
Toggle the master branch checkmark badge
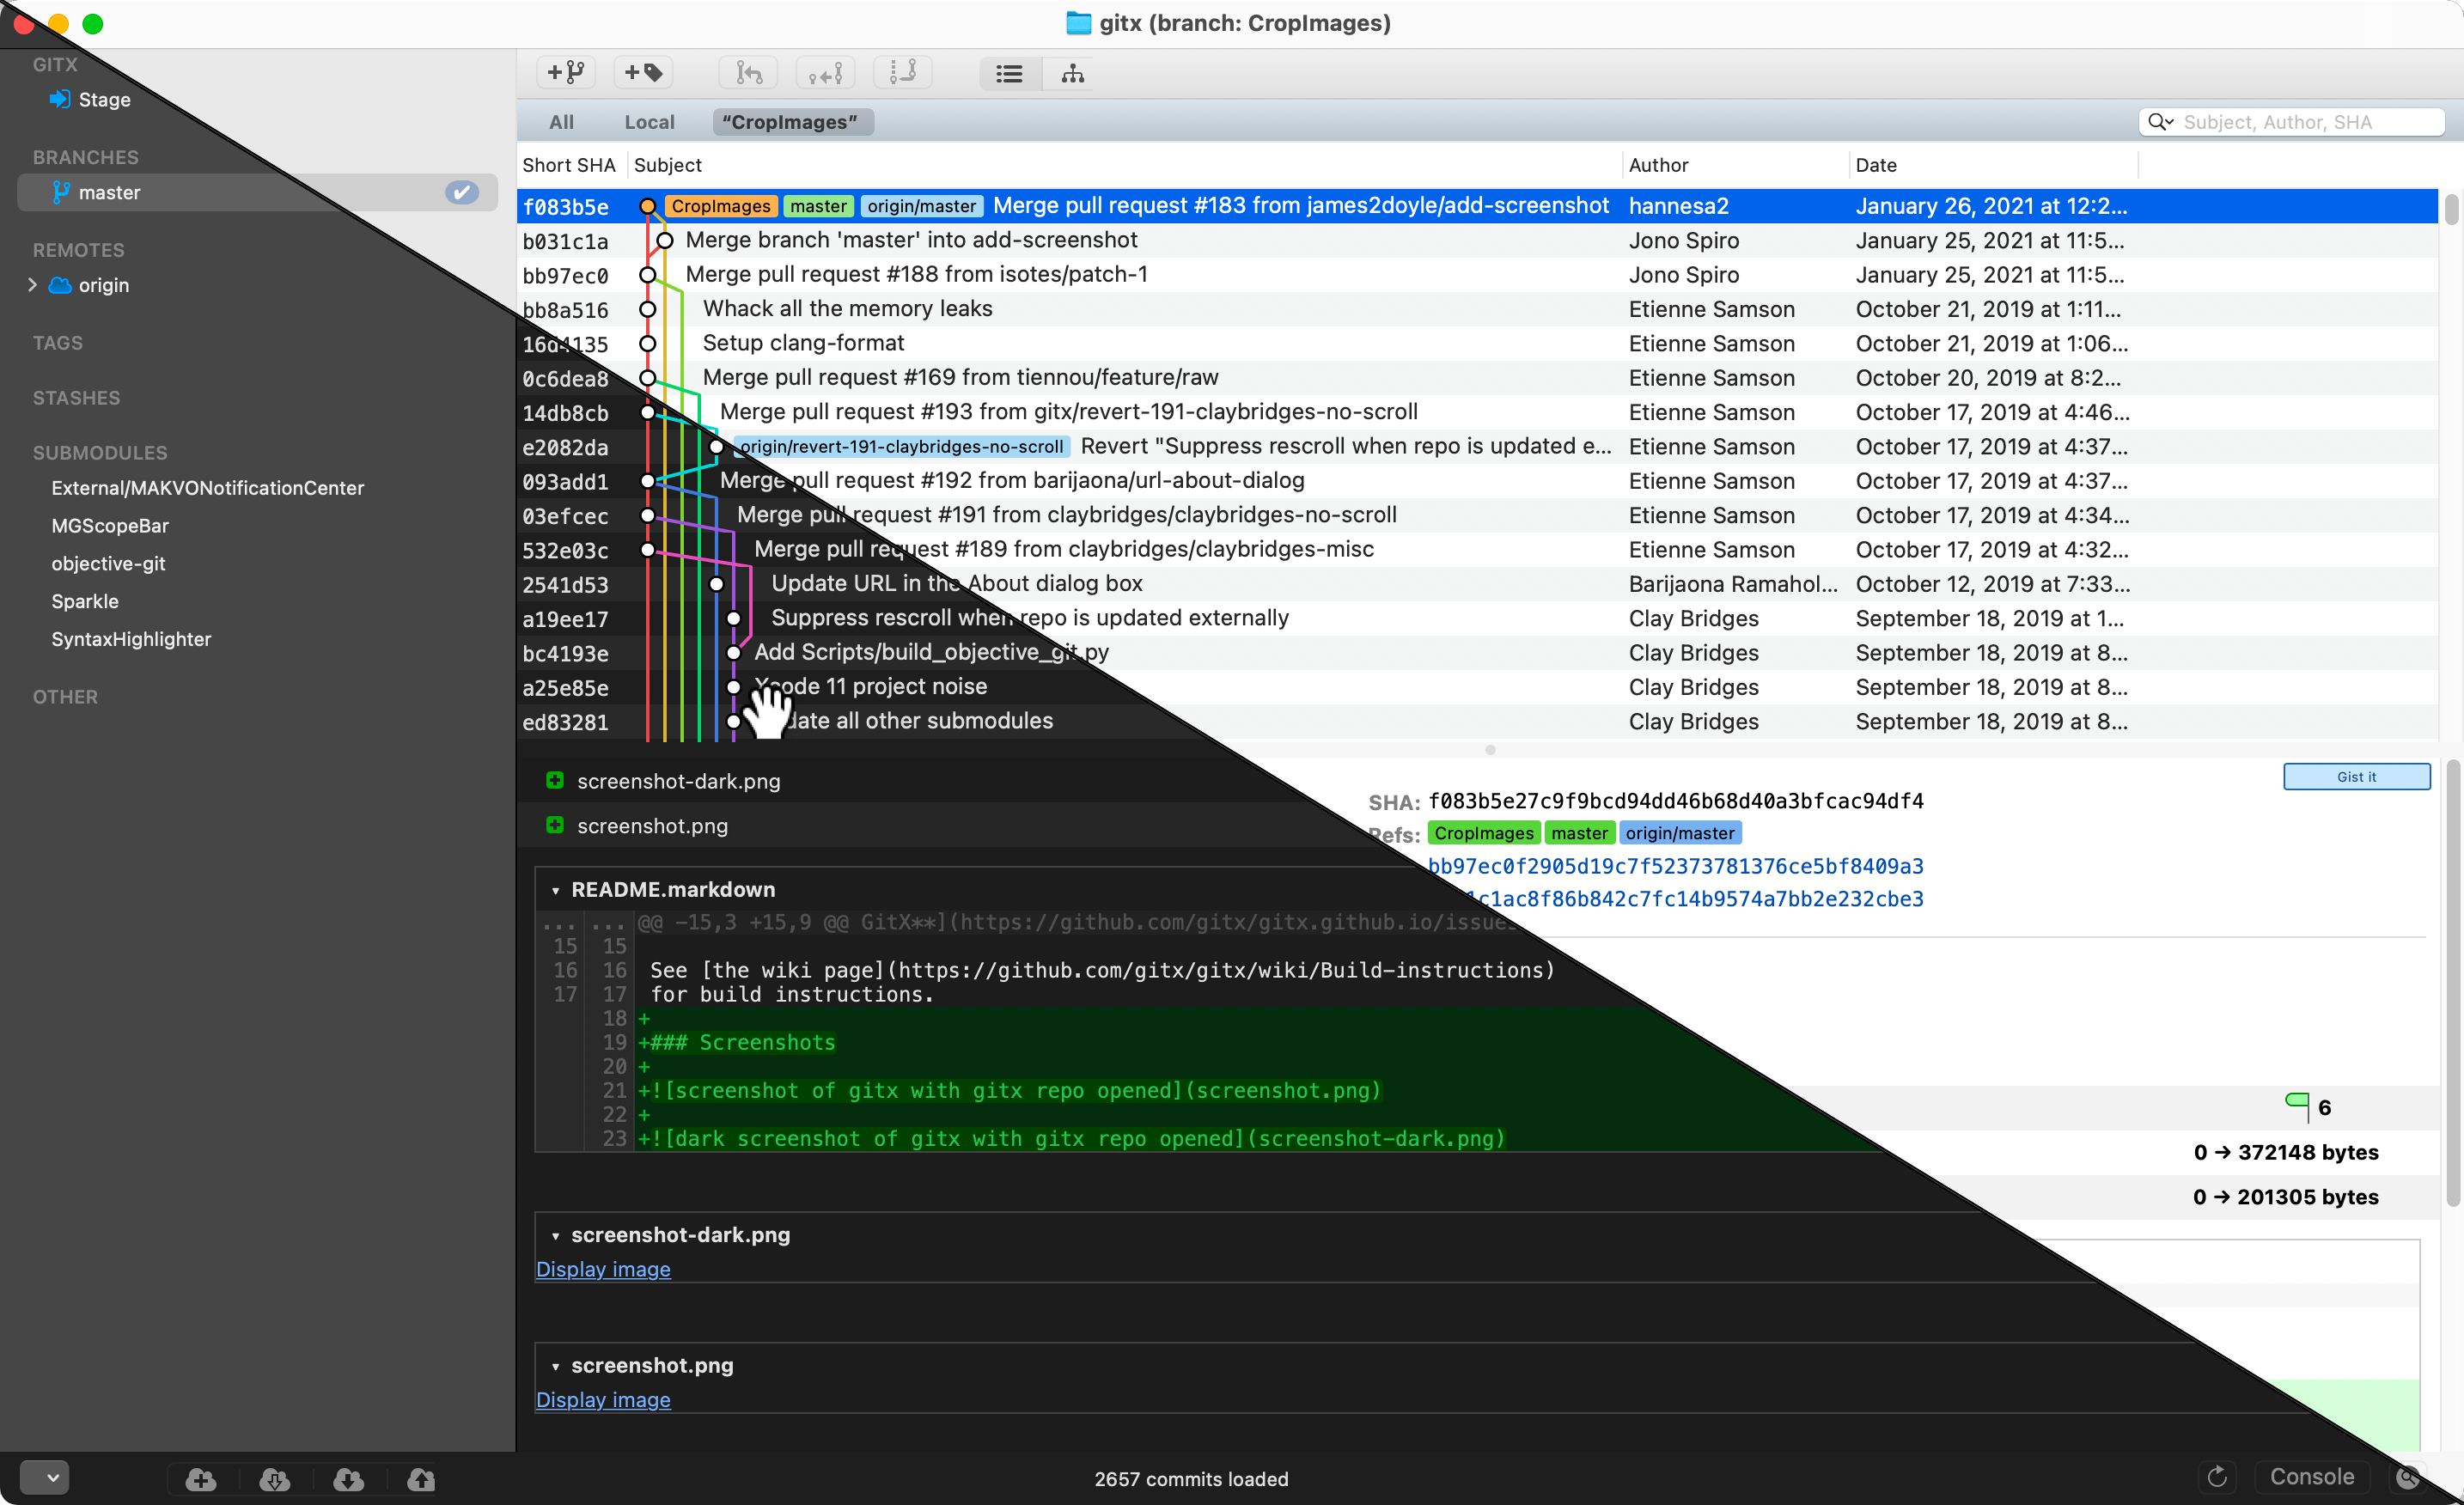click(461, 192)
